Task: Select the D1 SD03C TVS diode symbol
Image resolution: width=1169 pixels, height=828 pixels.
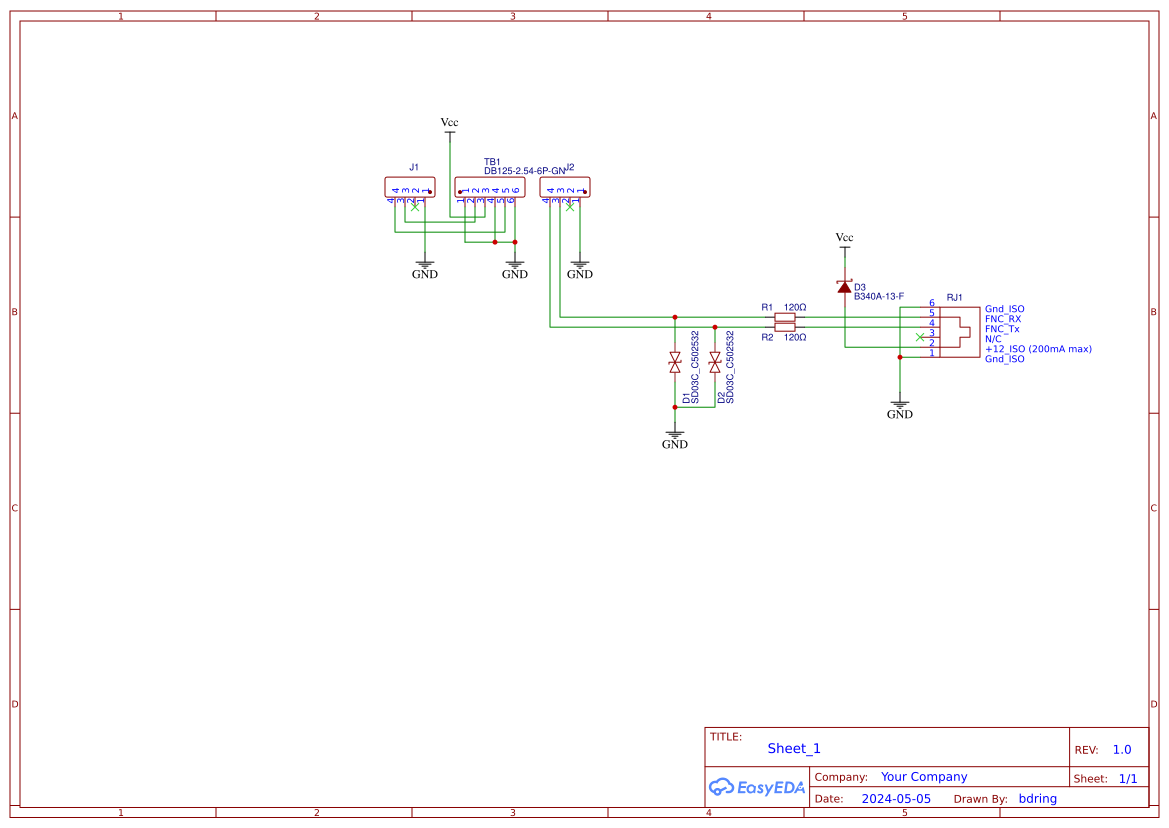Action: [x=675, y=362]
